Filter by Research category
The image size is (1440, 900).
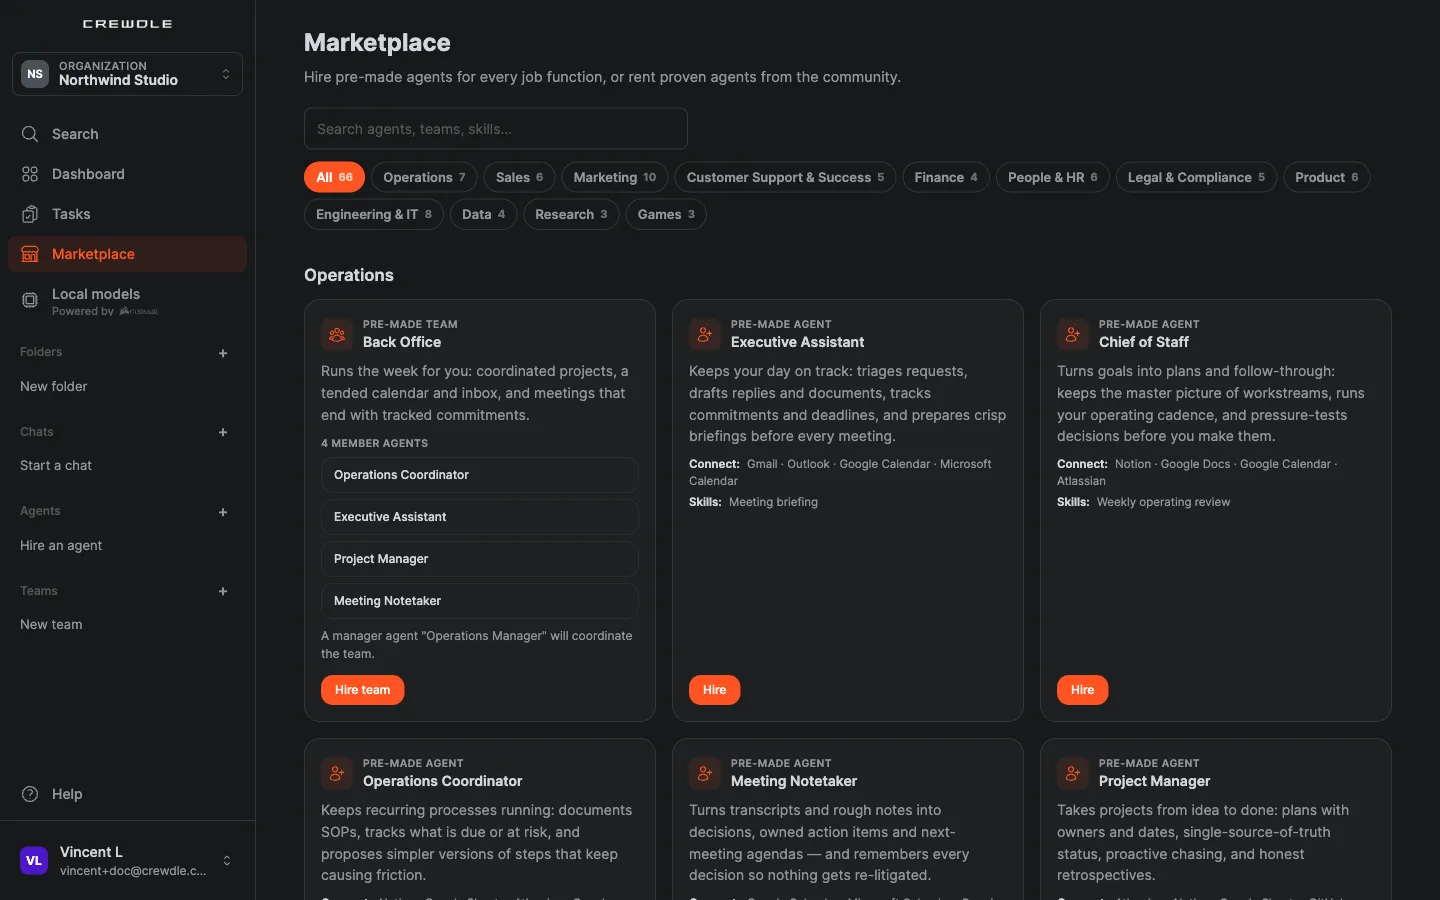tap(571, 214)
